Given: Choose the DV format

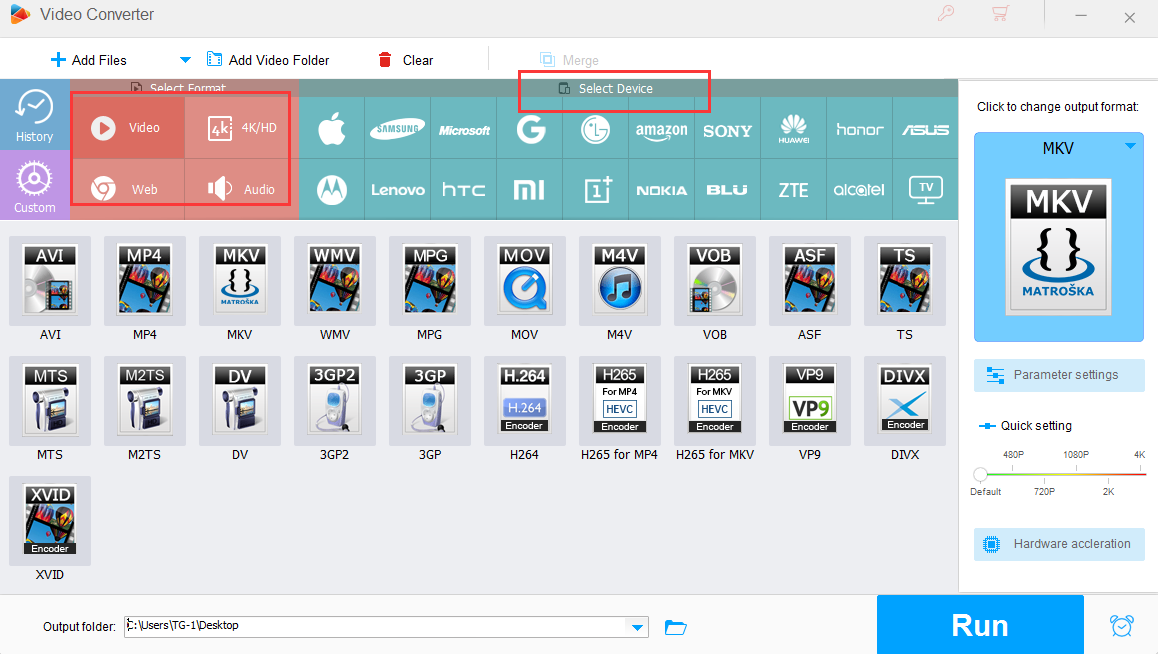Looking at the screenshot, I should pos(240,401).
